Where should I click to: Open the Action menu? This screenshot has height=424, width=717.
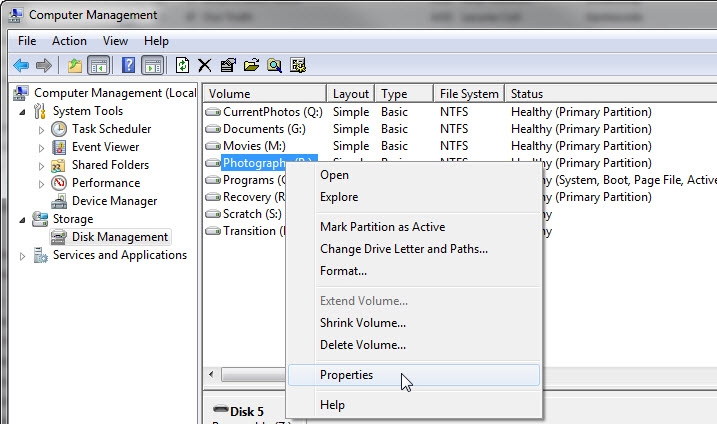click(69, 41)
